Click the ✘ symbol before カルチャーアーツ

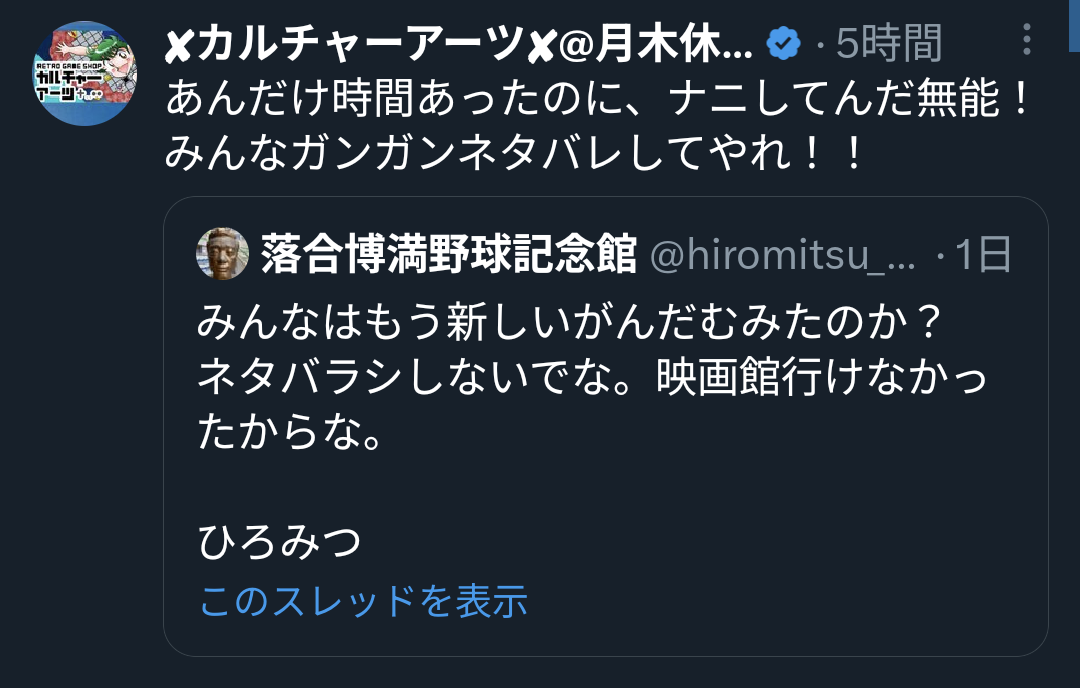click(178, 45)
